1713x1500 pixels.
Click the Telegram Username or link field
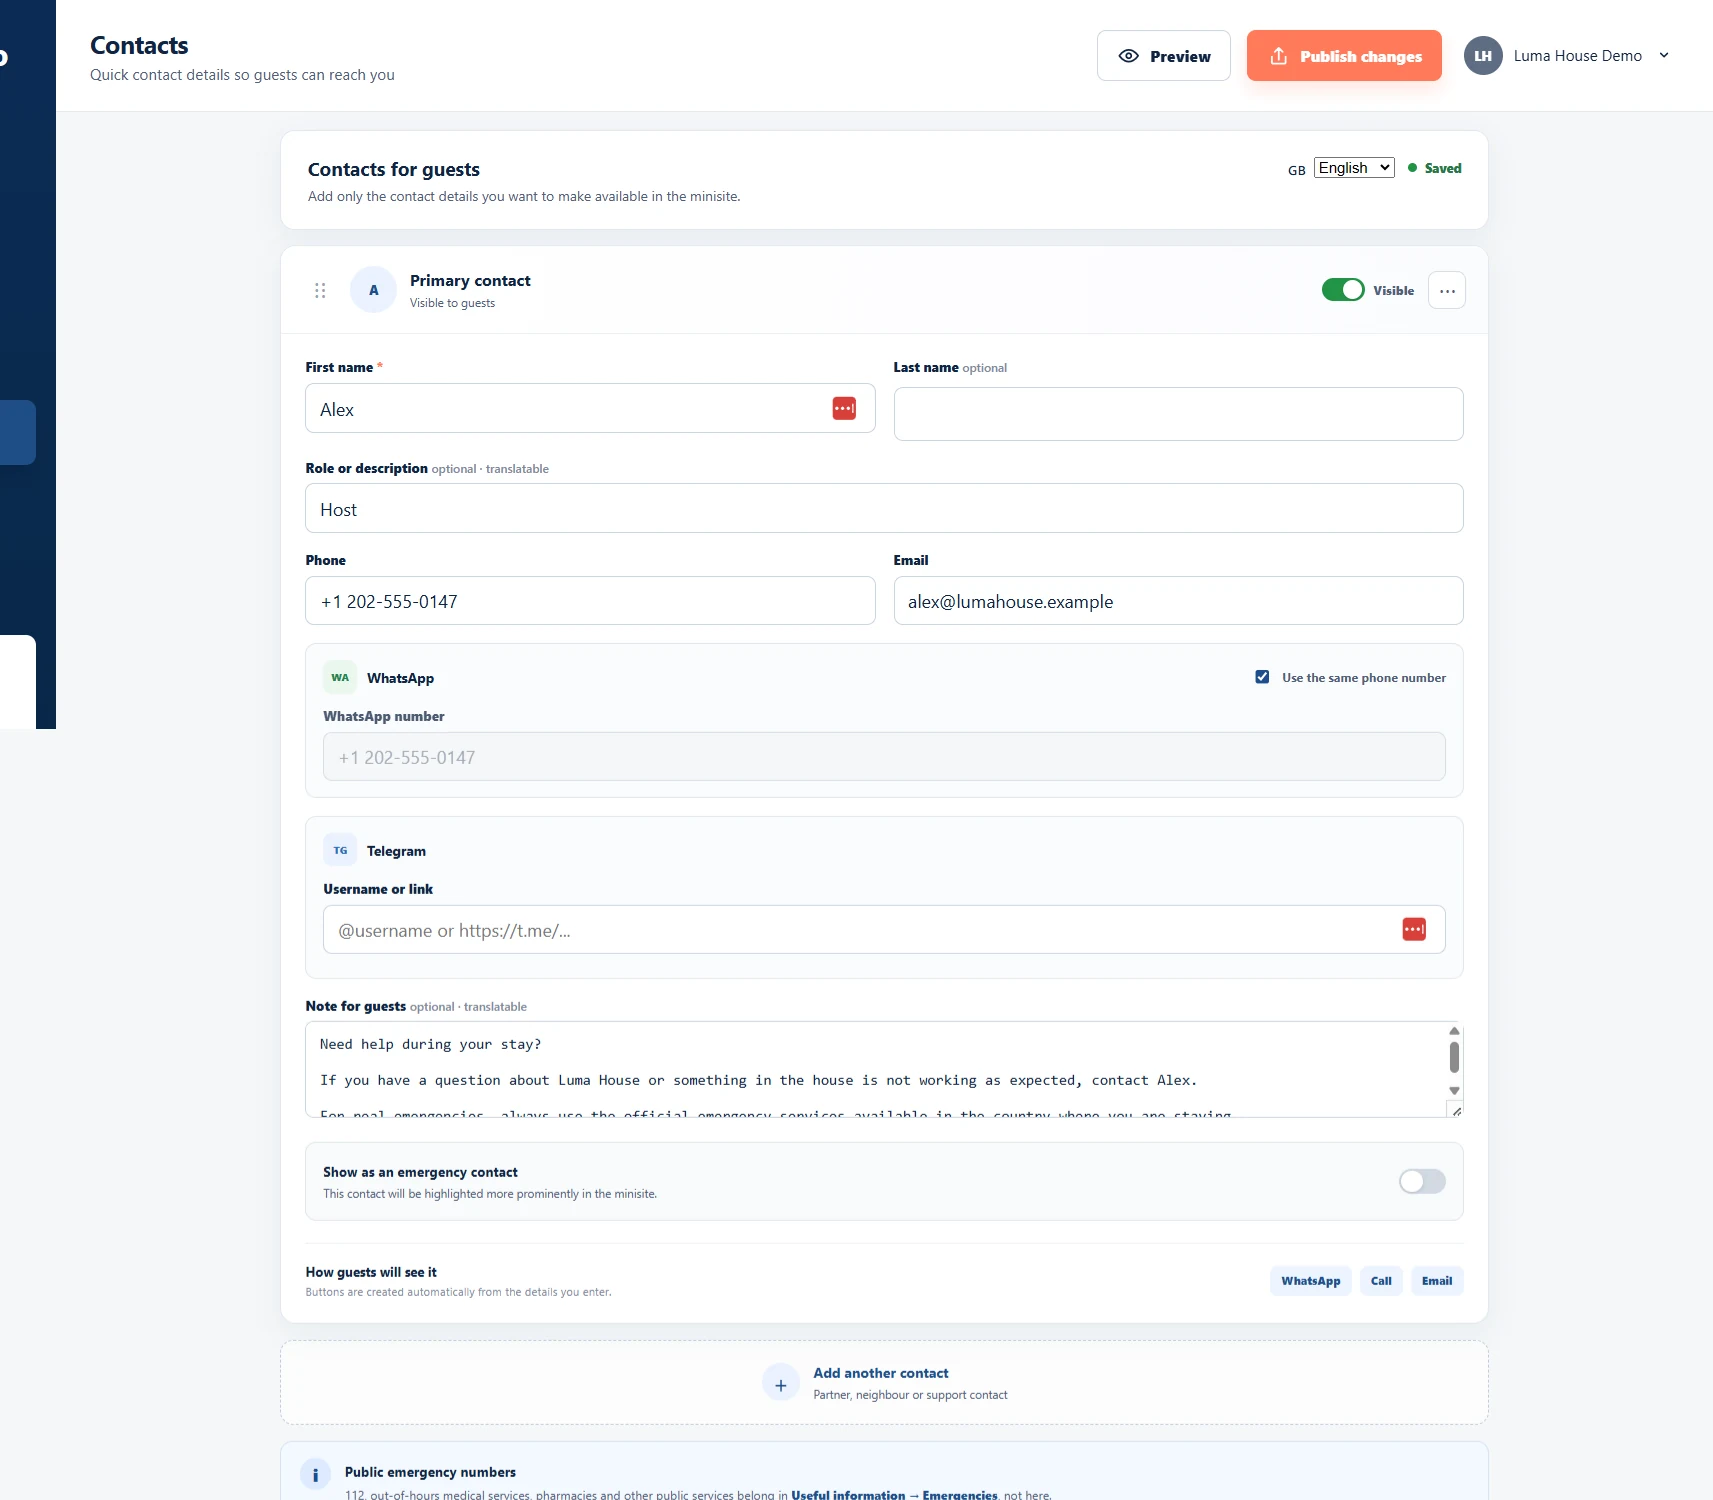[884, 930]
